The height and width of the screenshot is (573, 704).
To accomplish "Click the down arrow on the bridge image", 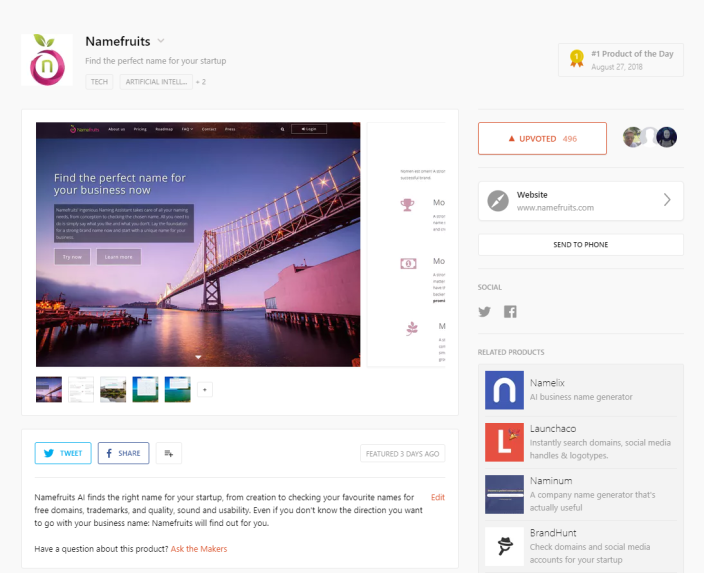I will click(198, 357).
